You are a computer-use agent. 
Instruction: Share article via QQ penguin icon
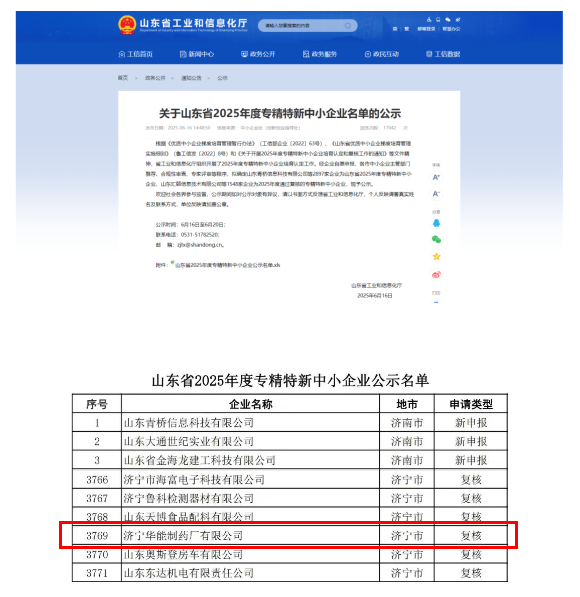436,223
